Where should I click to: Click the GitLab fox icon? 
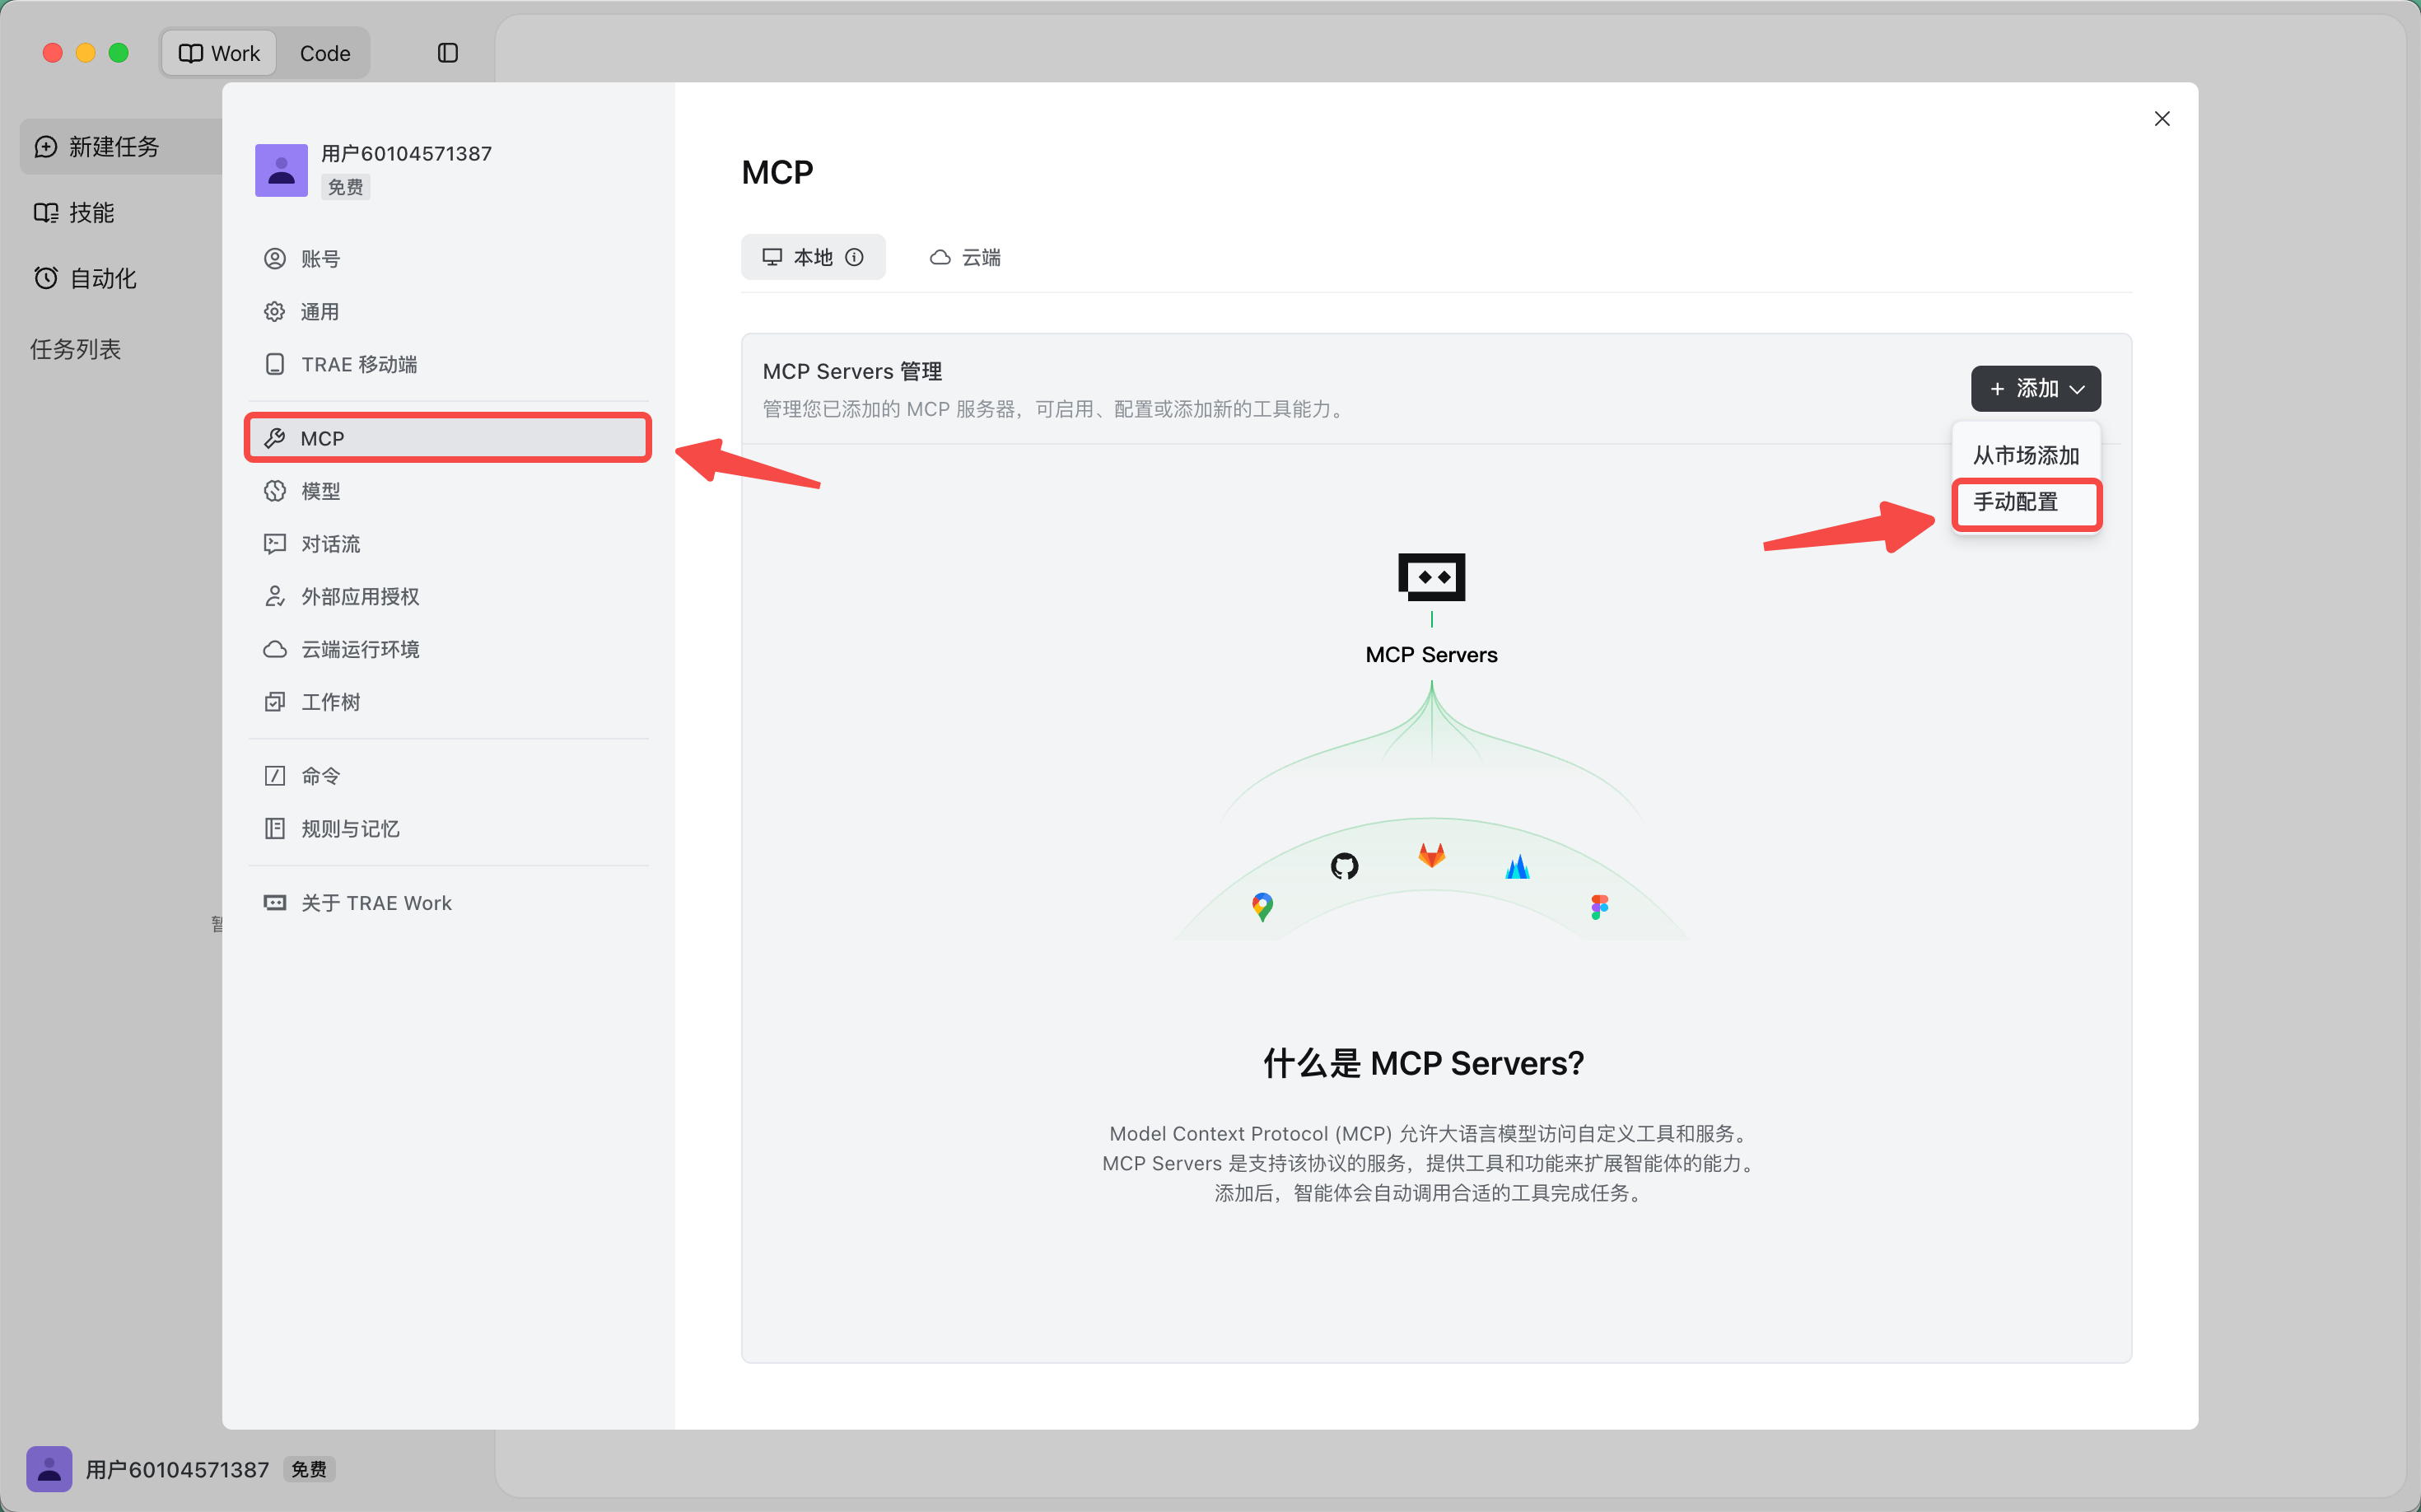(1432, 855)
